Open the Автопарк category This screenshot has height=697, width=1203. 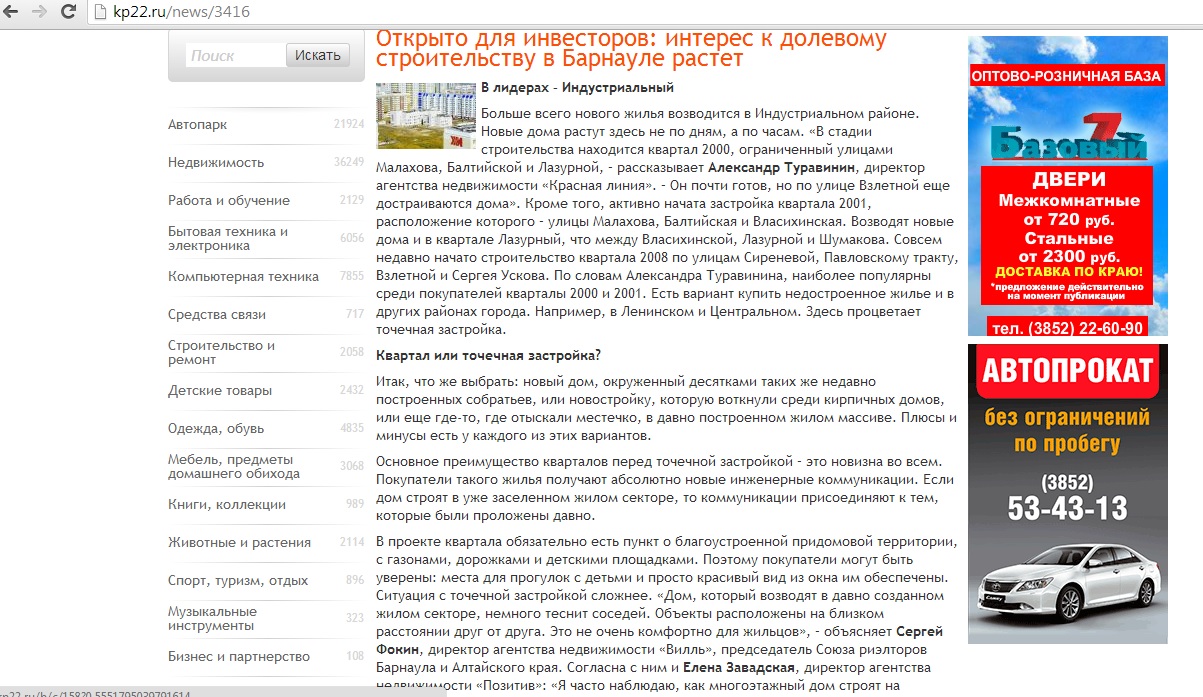point(198,125)
